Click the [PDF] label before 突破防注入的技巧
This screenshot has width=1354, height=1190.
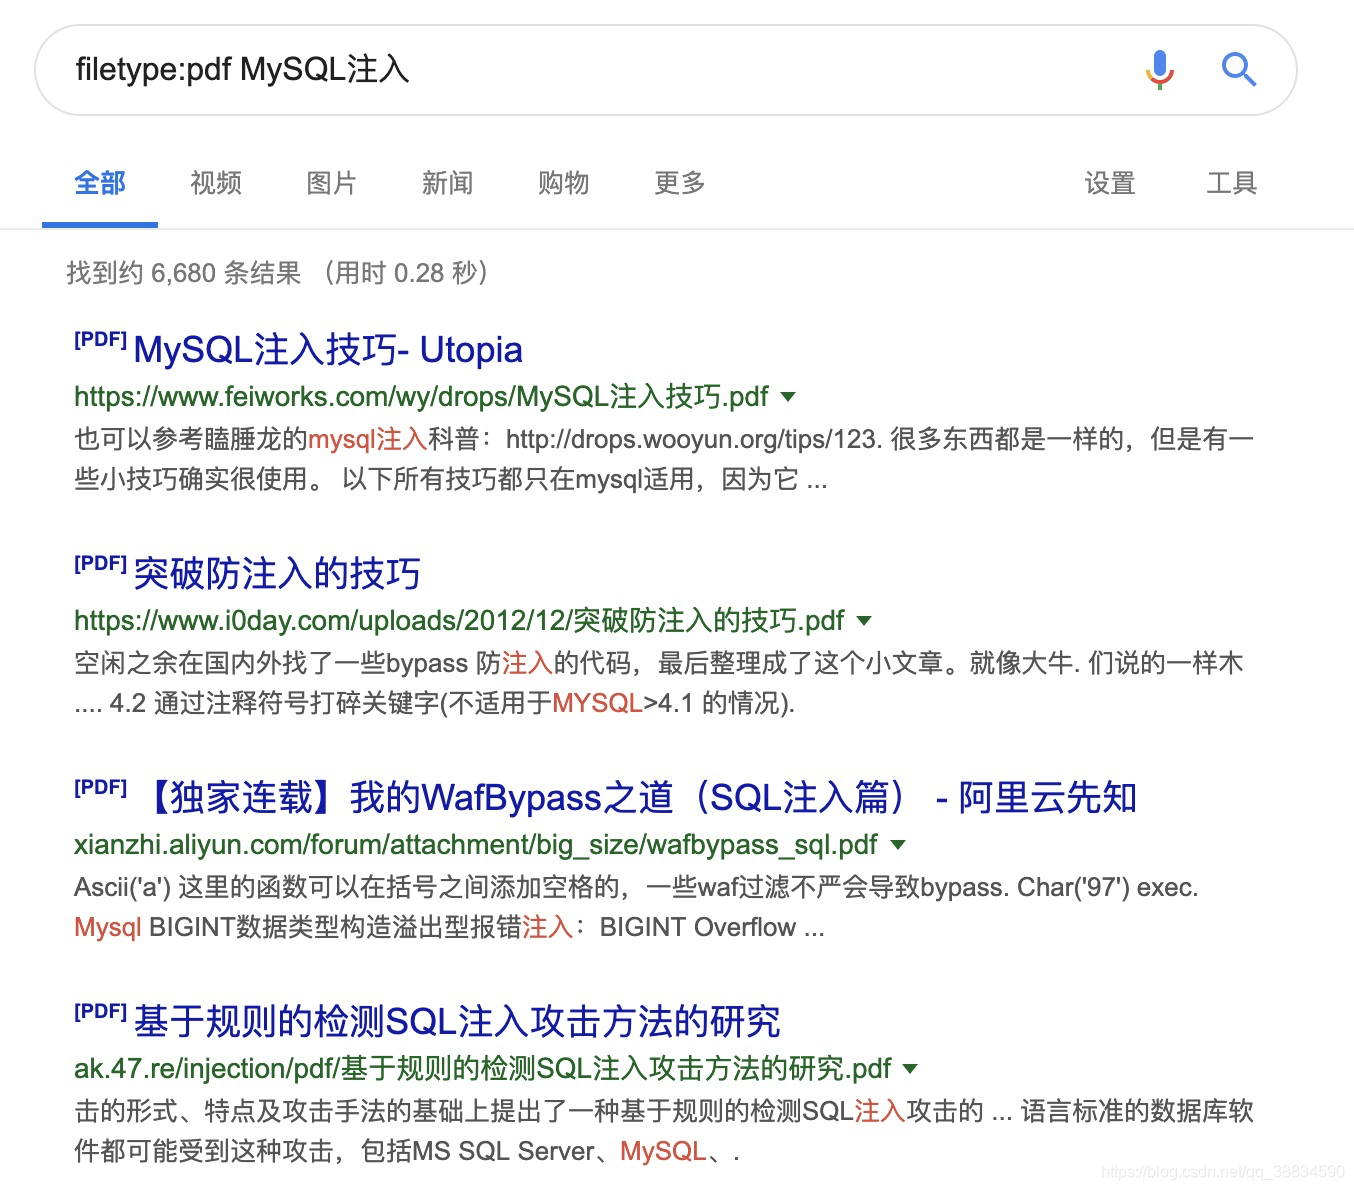click(x=100, y=563)
